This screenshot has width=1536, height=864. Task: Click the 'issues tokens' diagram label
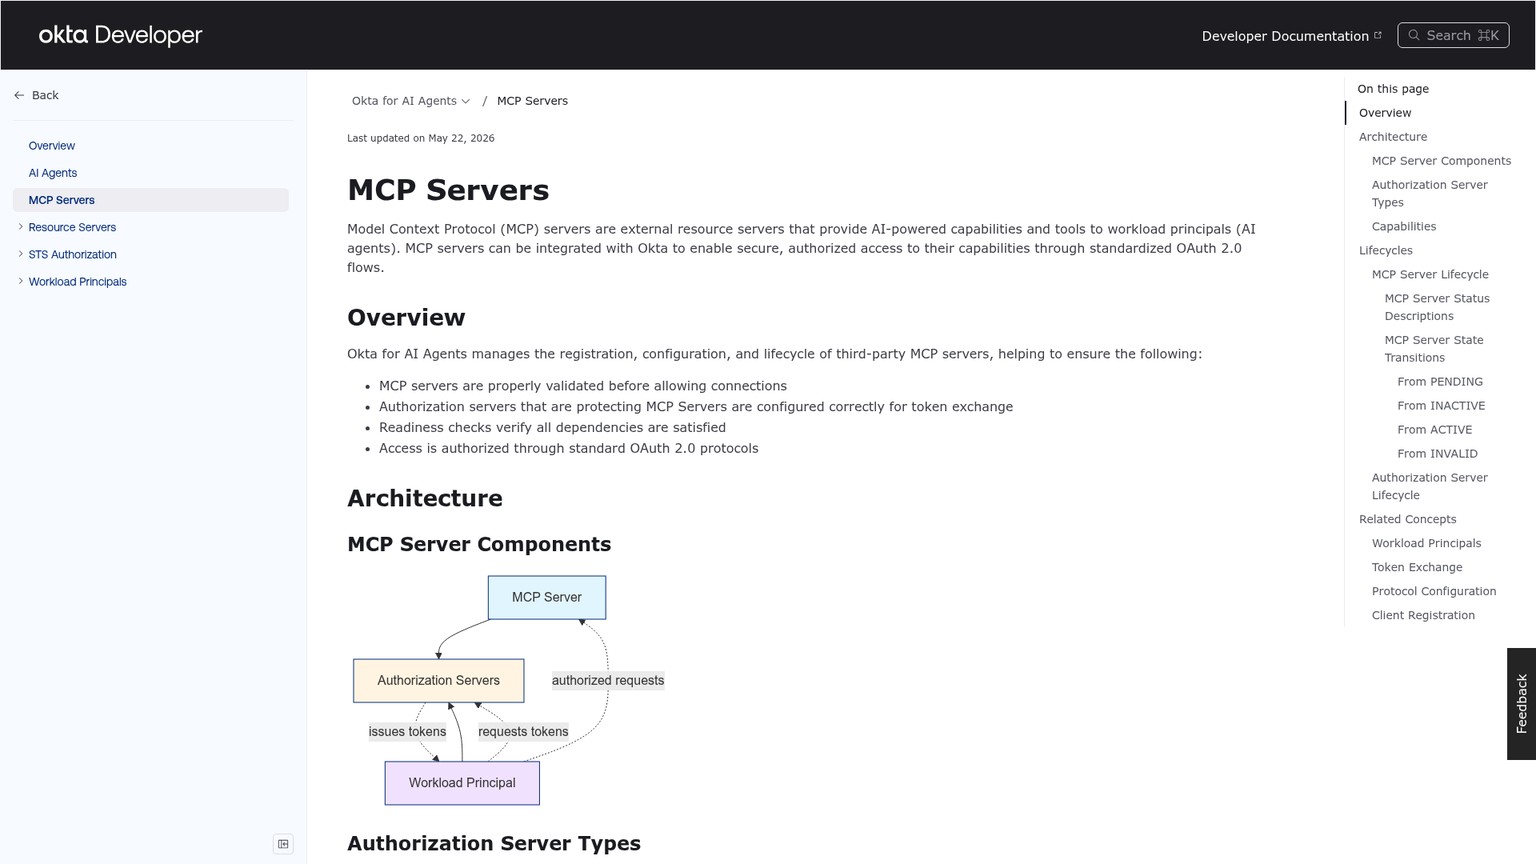click(x=407, y=731)
